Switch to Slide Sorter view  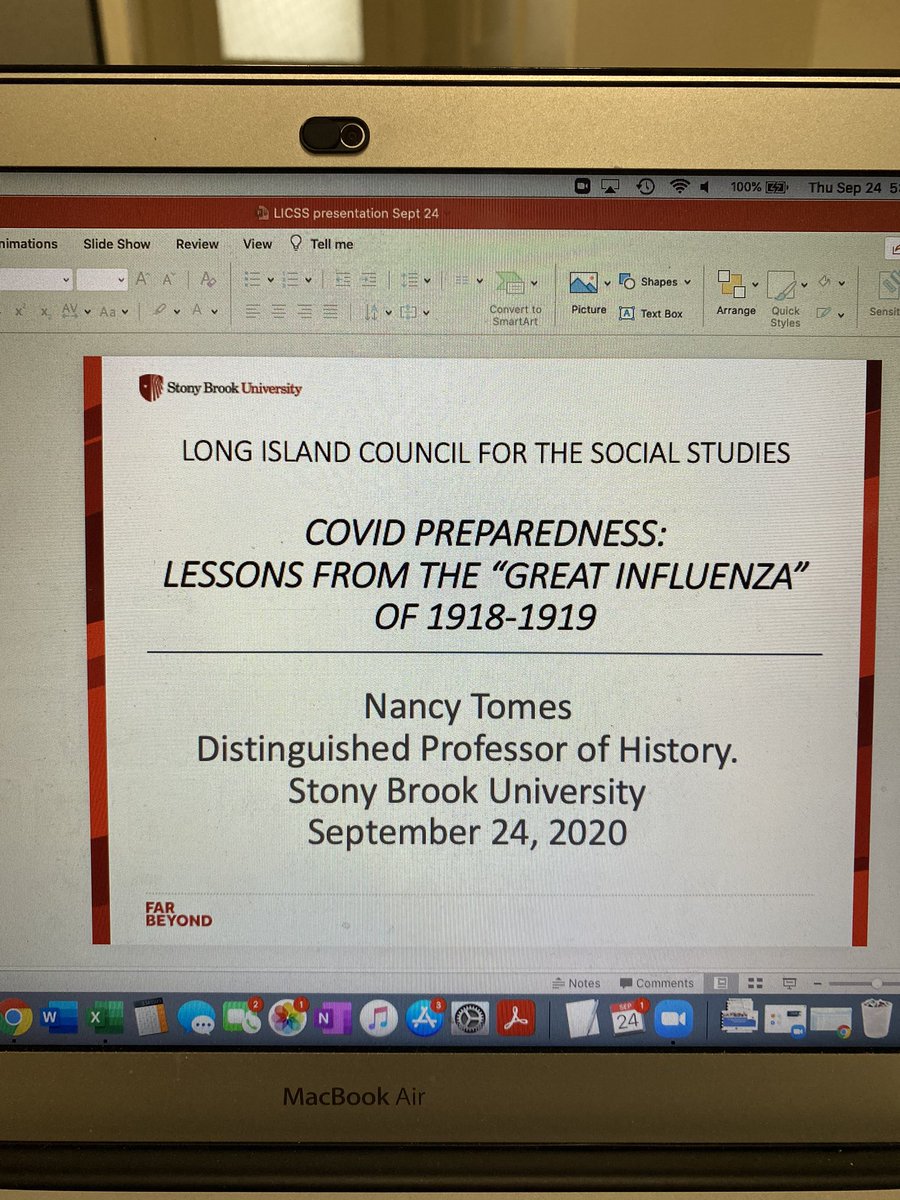tap(756, 983)
